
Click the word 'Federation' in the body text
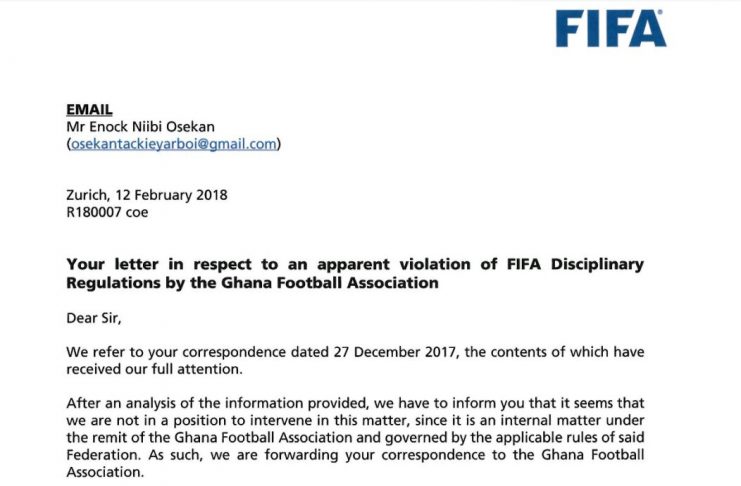pos(103,455)
